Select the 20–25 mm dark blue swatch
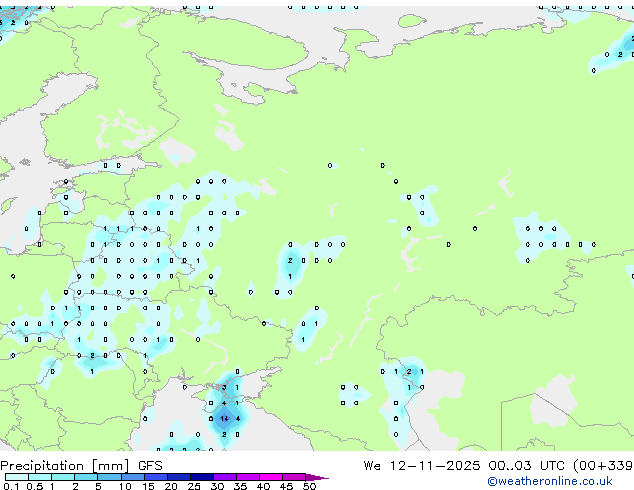The width and height of the screenshot is (634, 490). [x=179, y=477]
